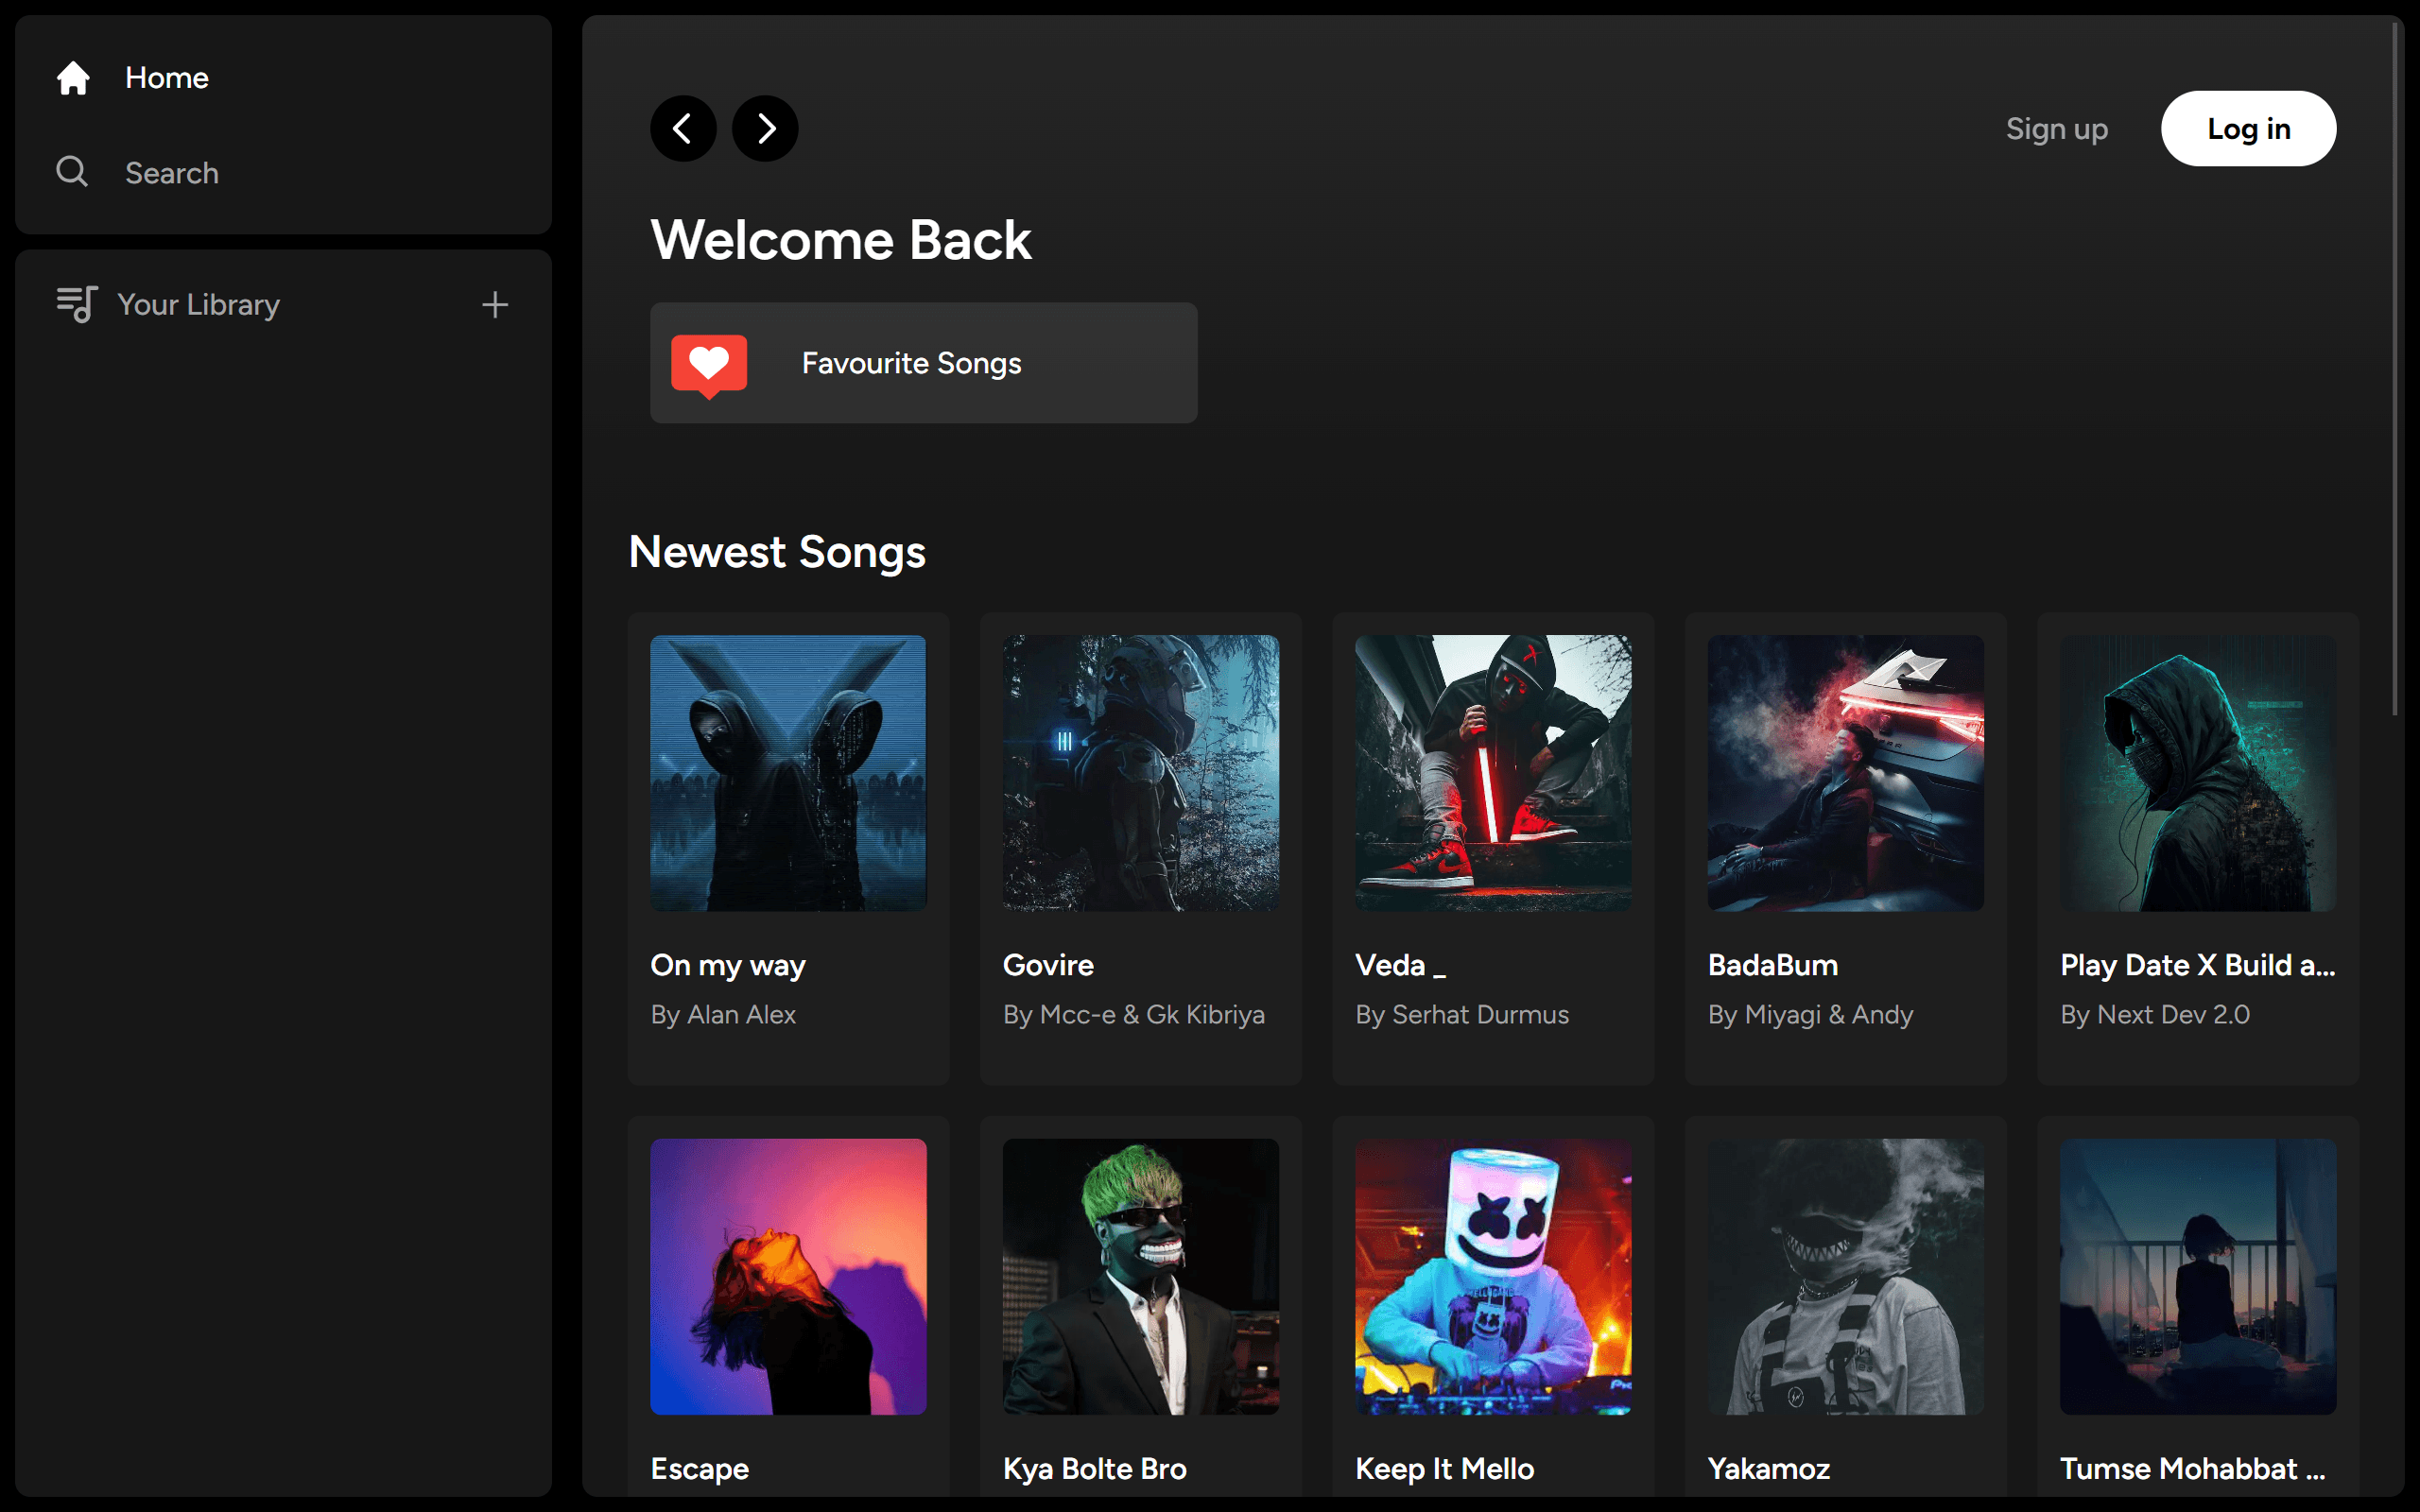Click the artist text By Serhat Durmus

(1462, 1015)
